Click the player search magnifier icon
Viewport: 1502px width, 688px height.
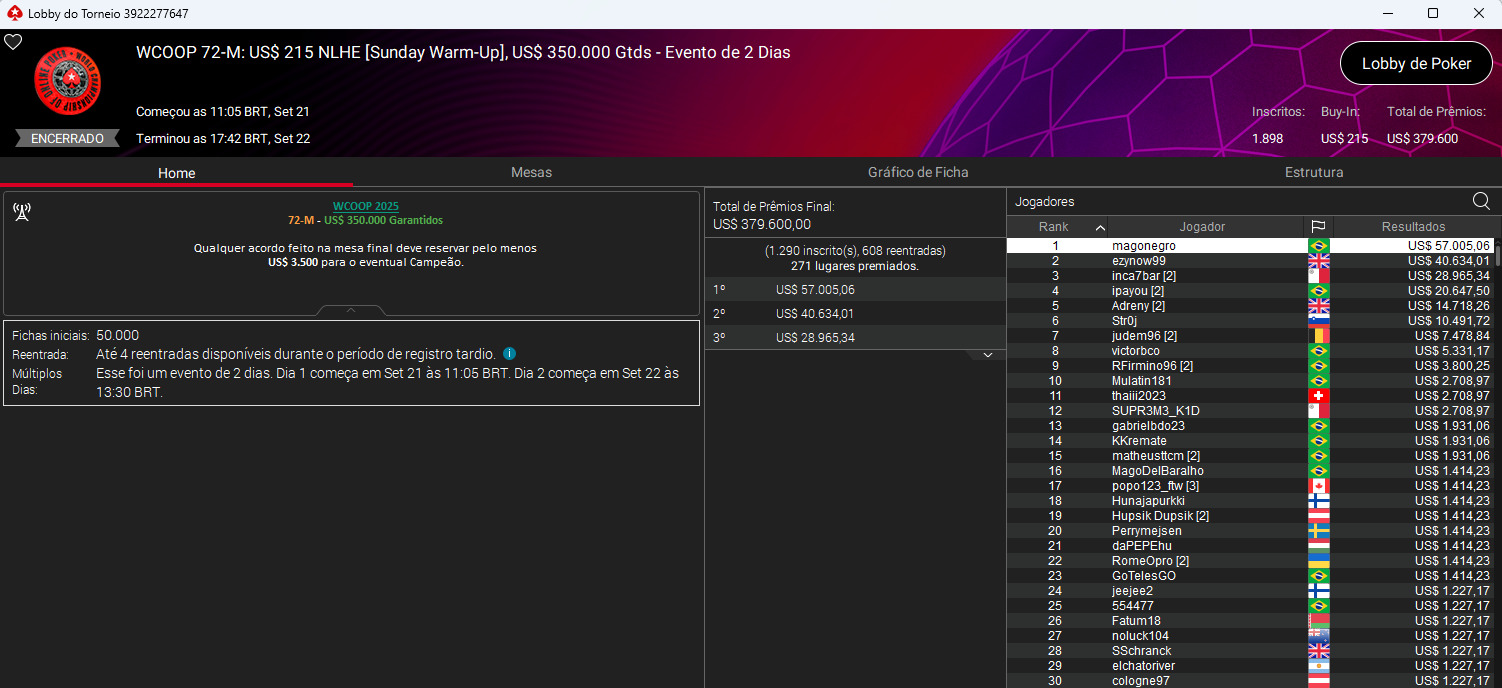[1481, 200]
